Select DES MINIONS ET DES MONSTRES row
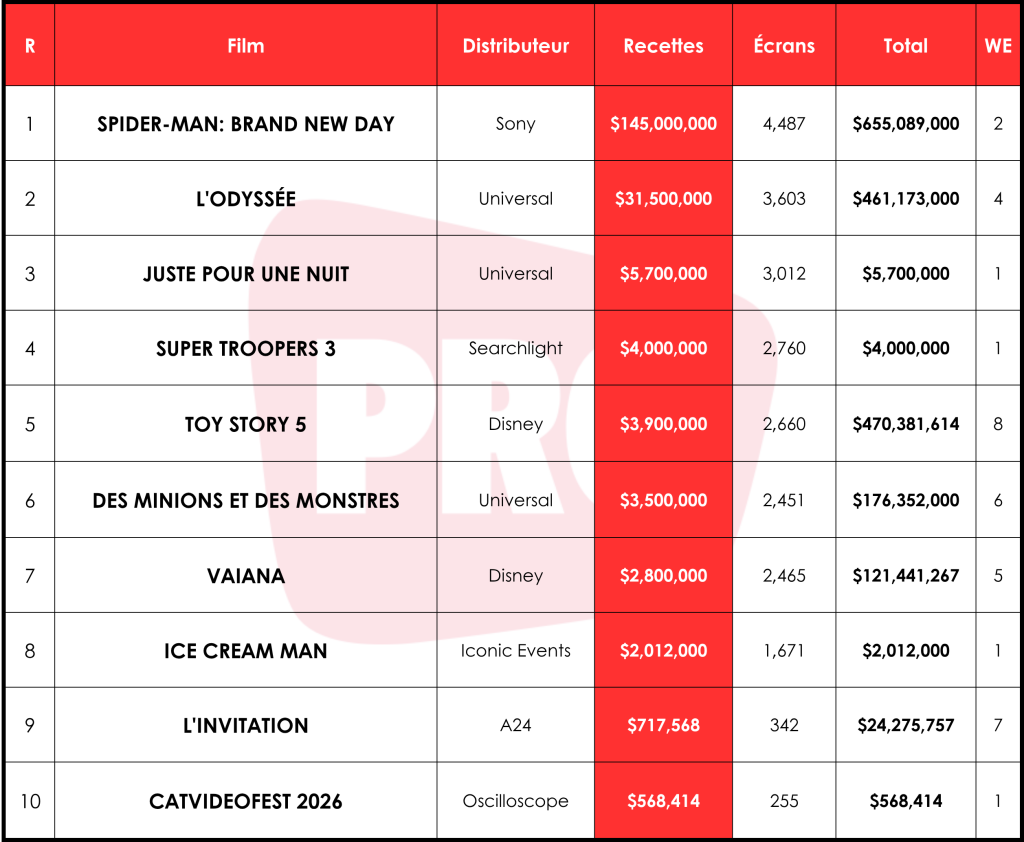The width and height of the screenshot is (1024, 842). (x=512, y=500)
